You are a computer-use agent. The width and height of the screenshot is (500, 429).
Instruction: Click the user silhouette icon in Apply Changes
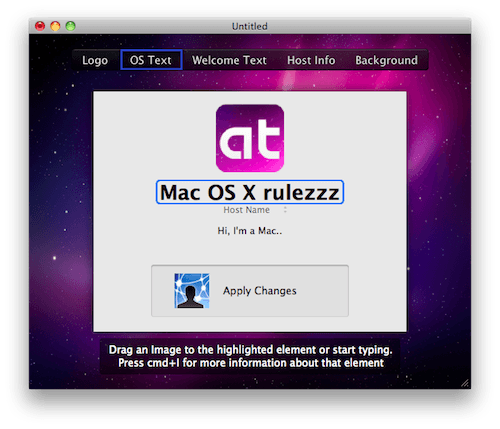click(x=192, y=291)
